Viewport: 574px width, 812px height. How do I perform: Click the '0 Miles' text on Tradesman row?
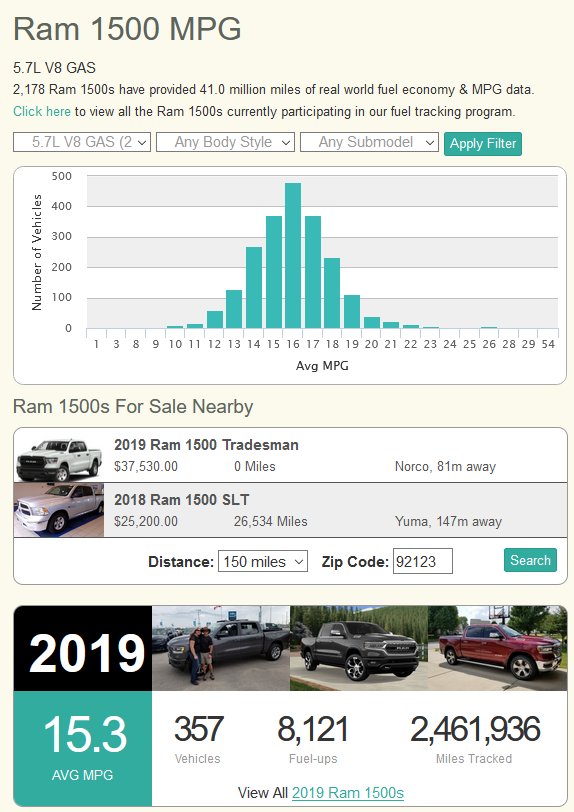click(x=254, y=466)
